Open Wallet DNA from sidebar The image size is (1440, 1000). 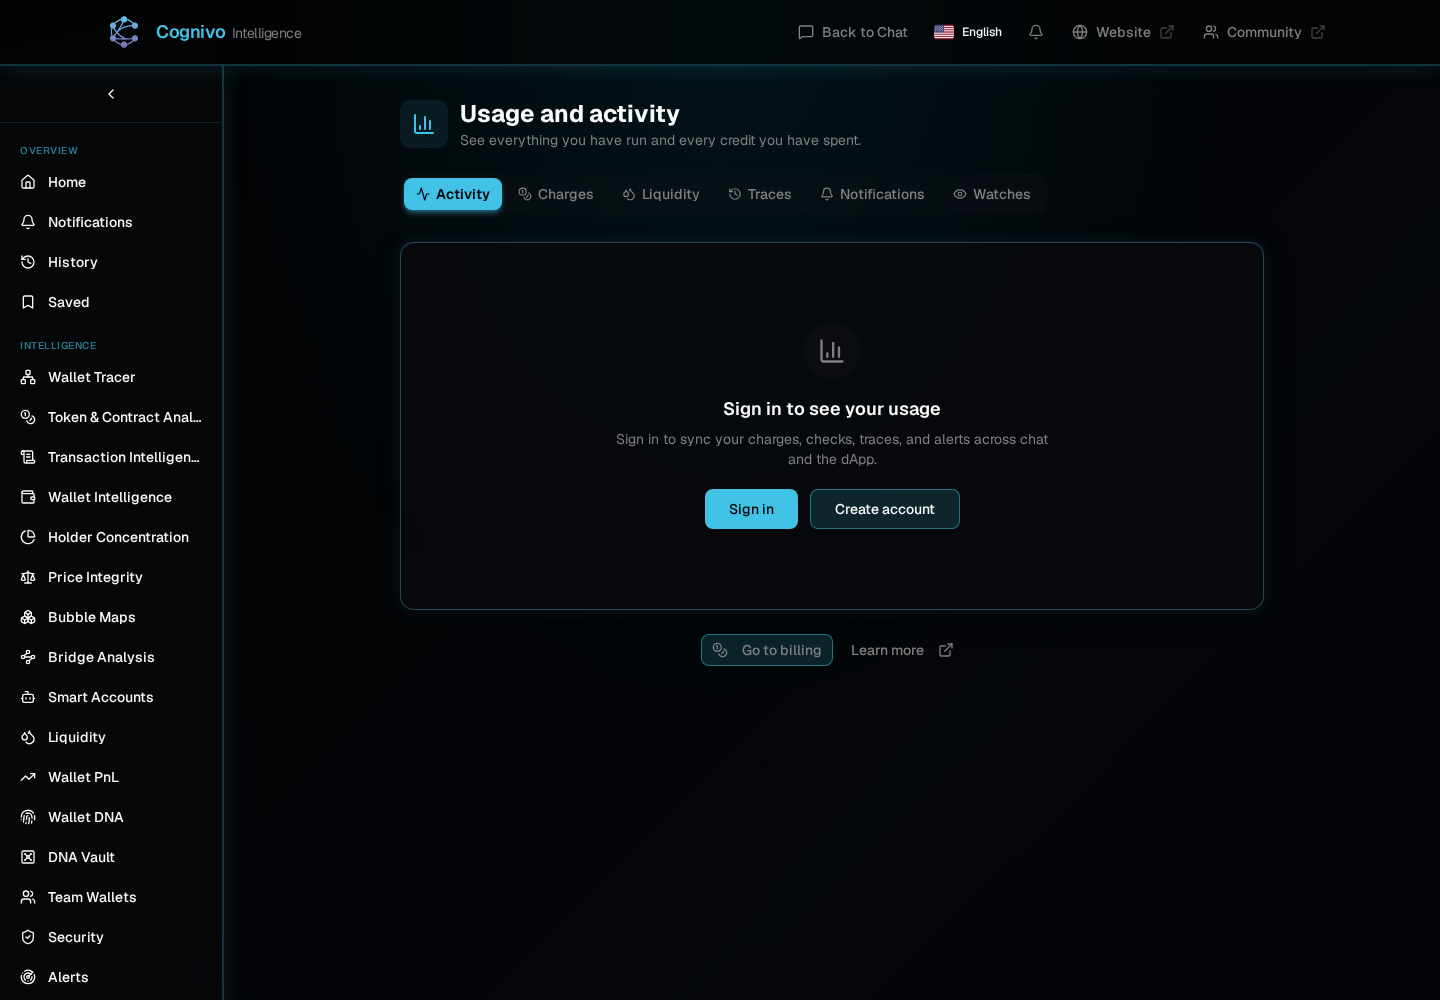pos(111,817)
